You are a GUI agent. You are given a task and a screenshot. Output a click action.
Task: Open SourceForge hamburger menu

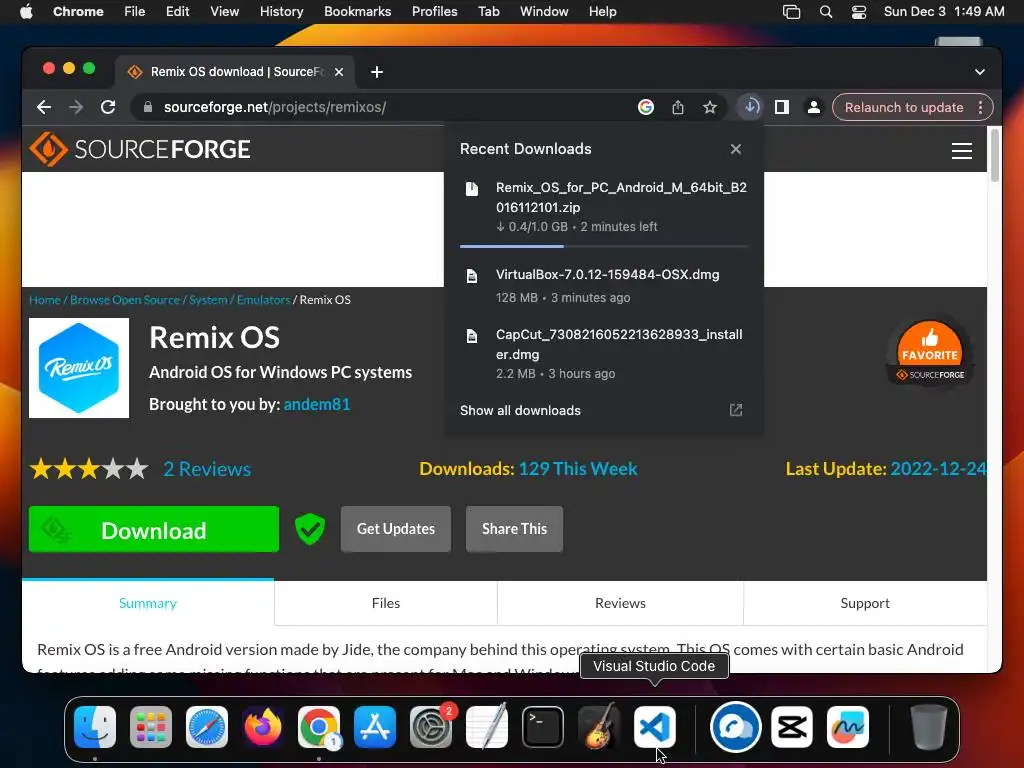tap(961, 151)
